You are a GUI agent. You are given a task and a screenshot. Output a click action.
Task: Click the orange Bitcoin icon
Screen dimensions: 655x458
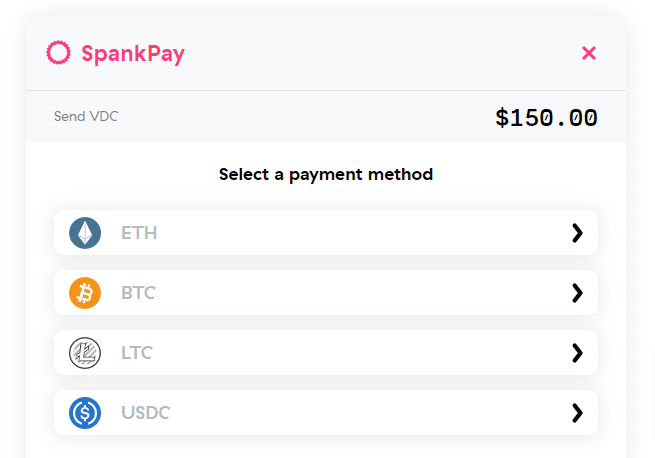click(x=85, y=293)
